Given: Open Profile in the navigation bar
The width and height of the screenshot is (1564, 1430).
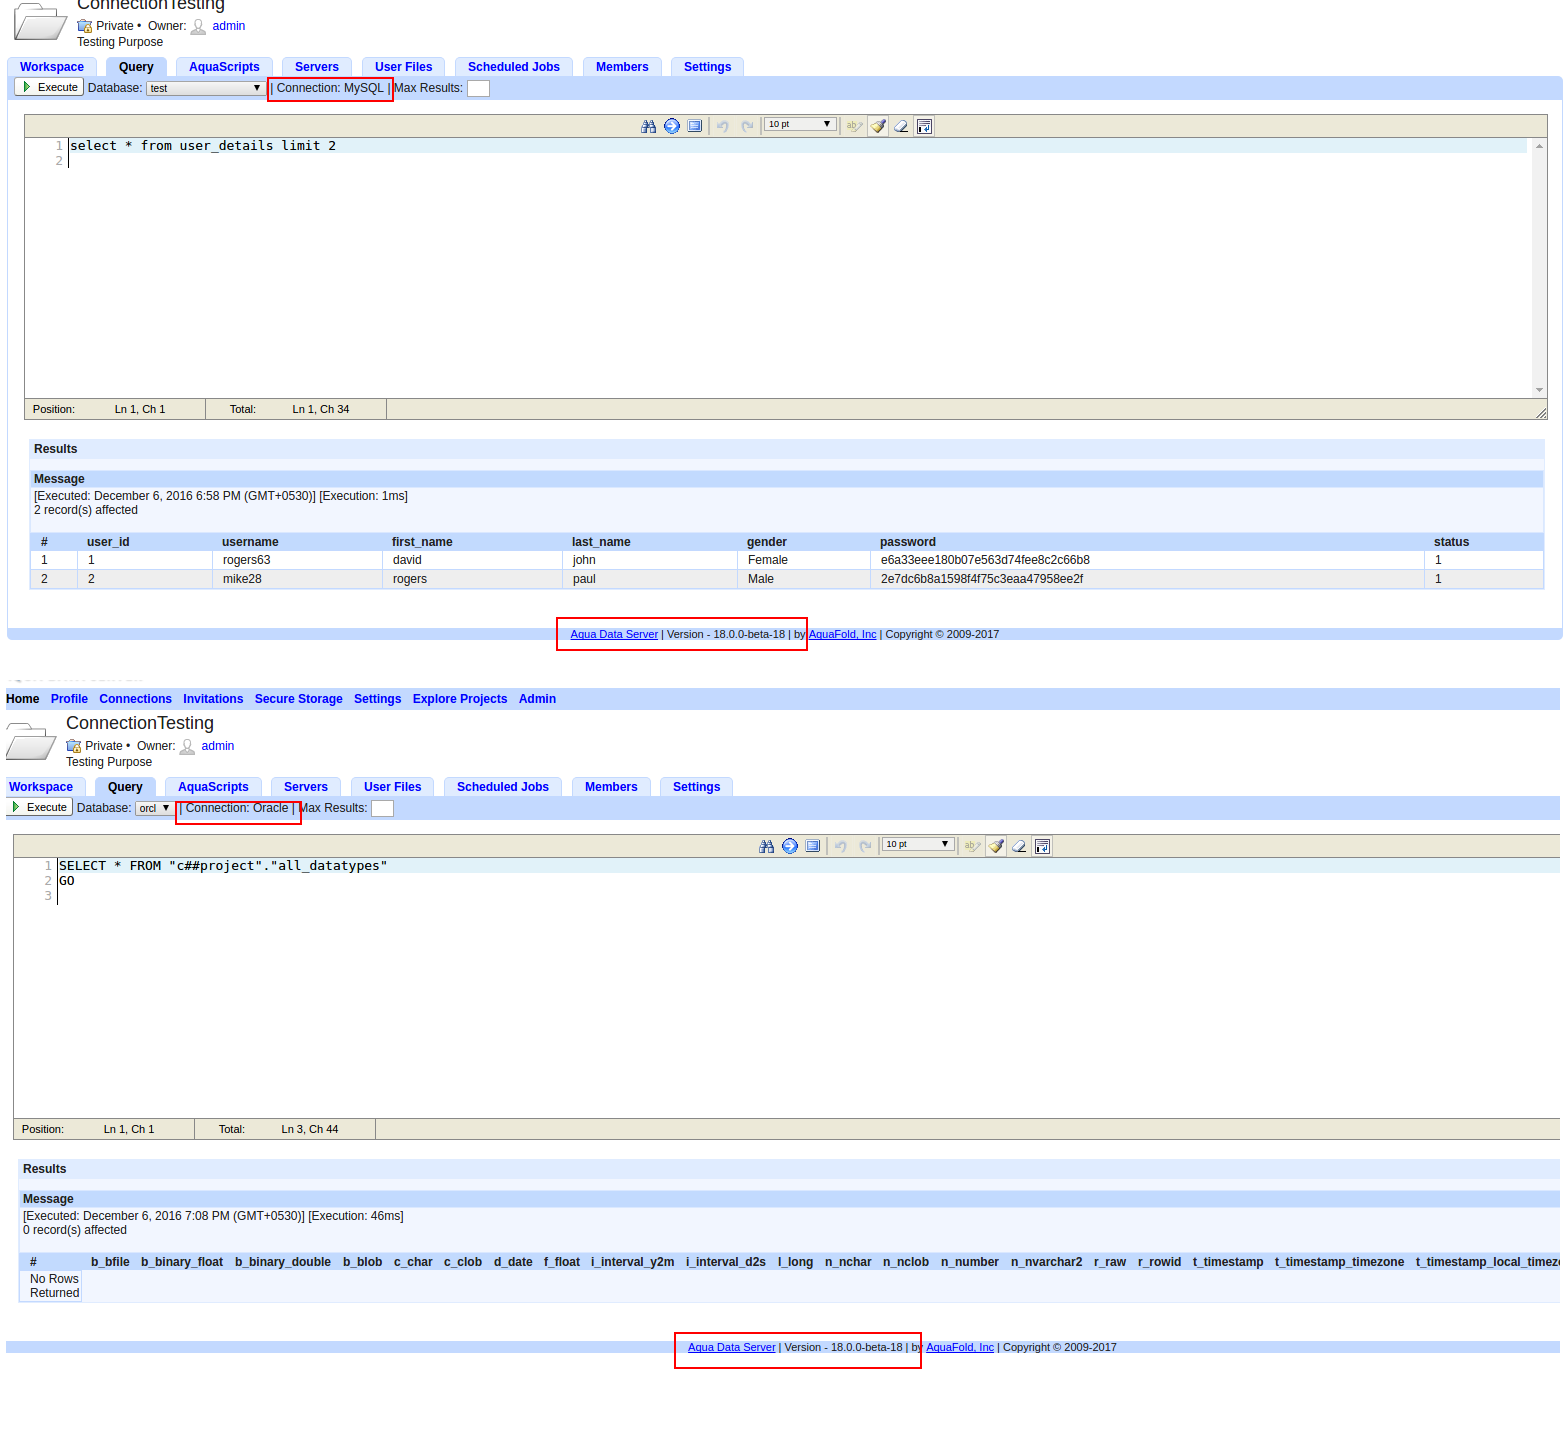Looking at the screenshot, I should (x=69, y=699).
